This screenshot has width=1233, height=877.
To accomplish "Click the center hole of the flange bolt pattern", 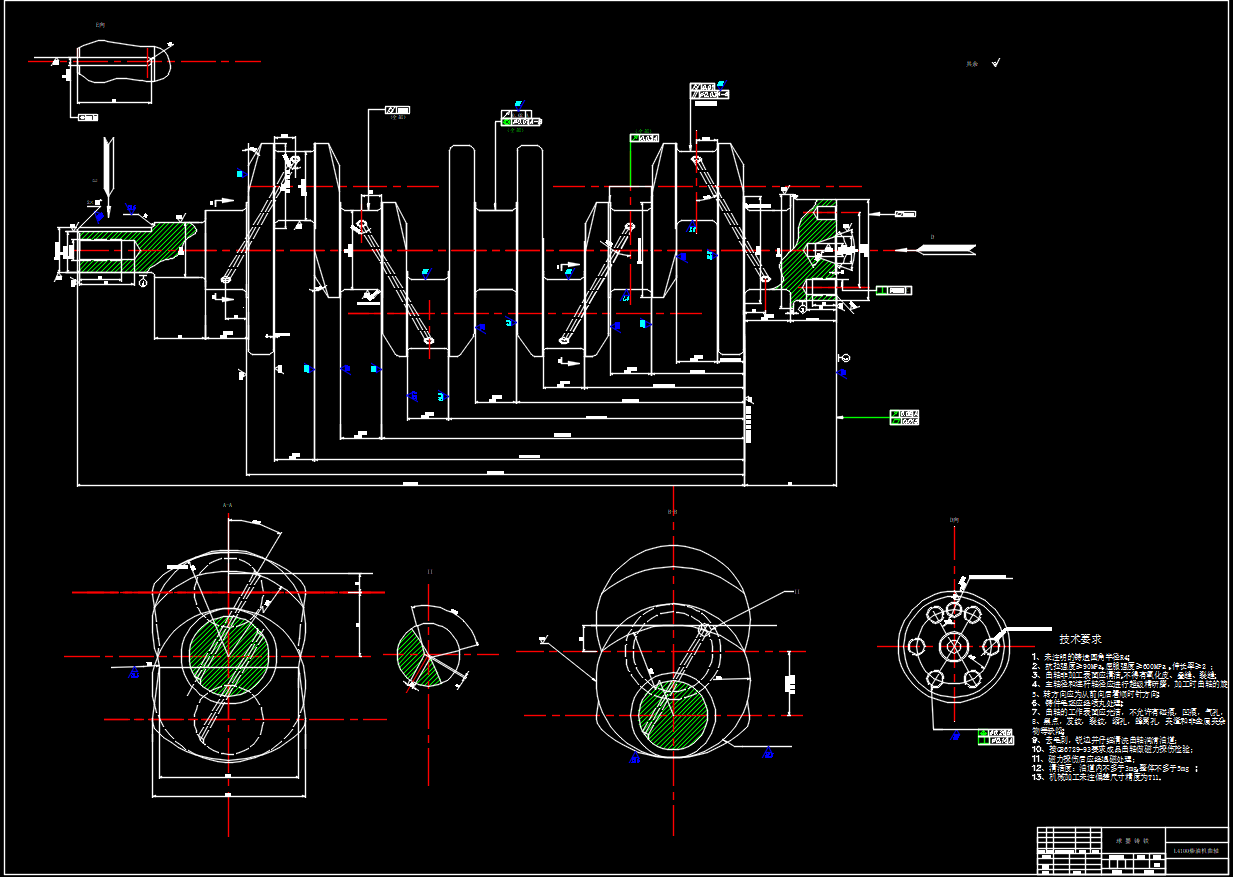I will click(953, 646).
